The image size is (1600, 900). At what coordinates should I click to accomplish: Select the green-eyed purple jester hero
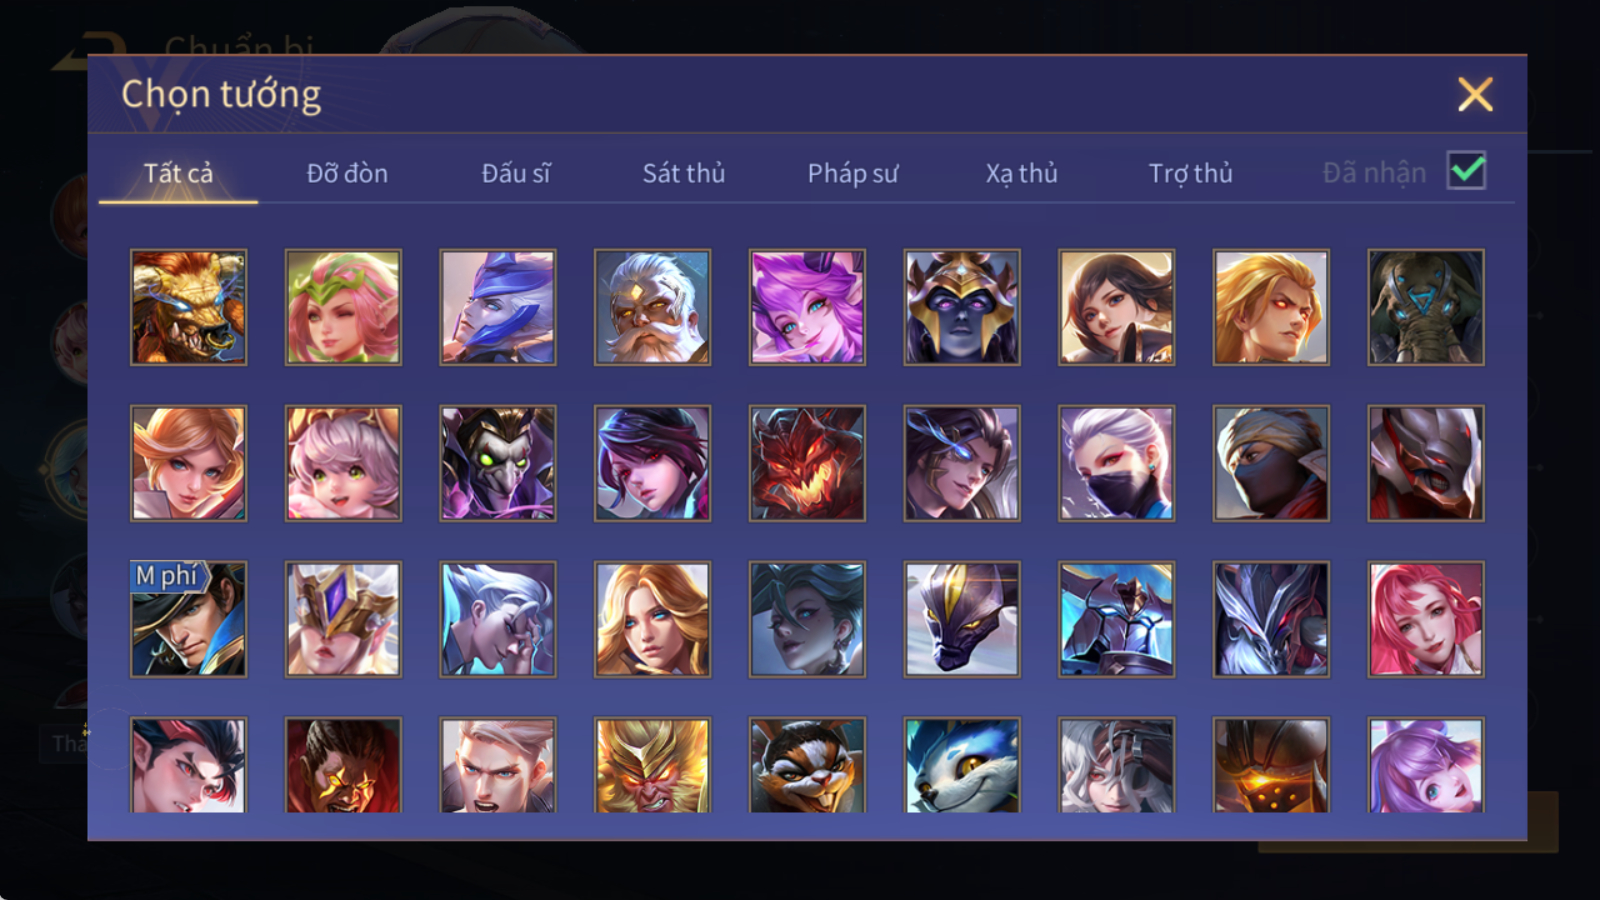pyautogui.click(x=498, y=463)
